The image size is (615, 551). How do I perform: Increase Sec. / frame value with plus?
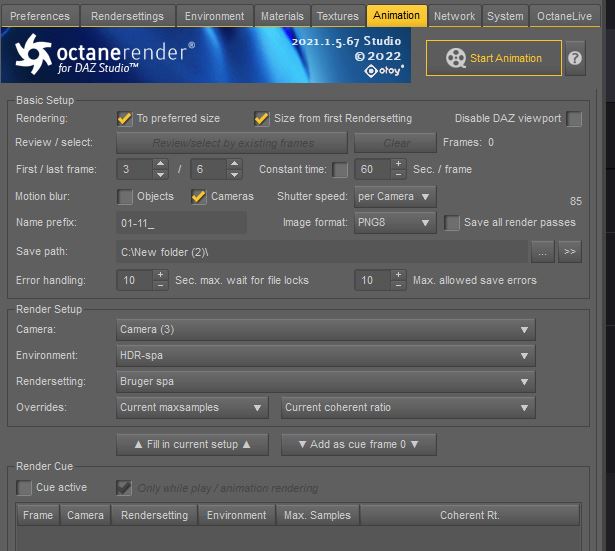(x=398, y=164)
